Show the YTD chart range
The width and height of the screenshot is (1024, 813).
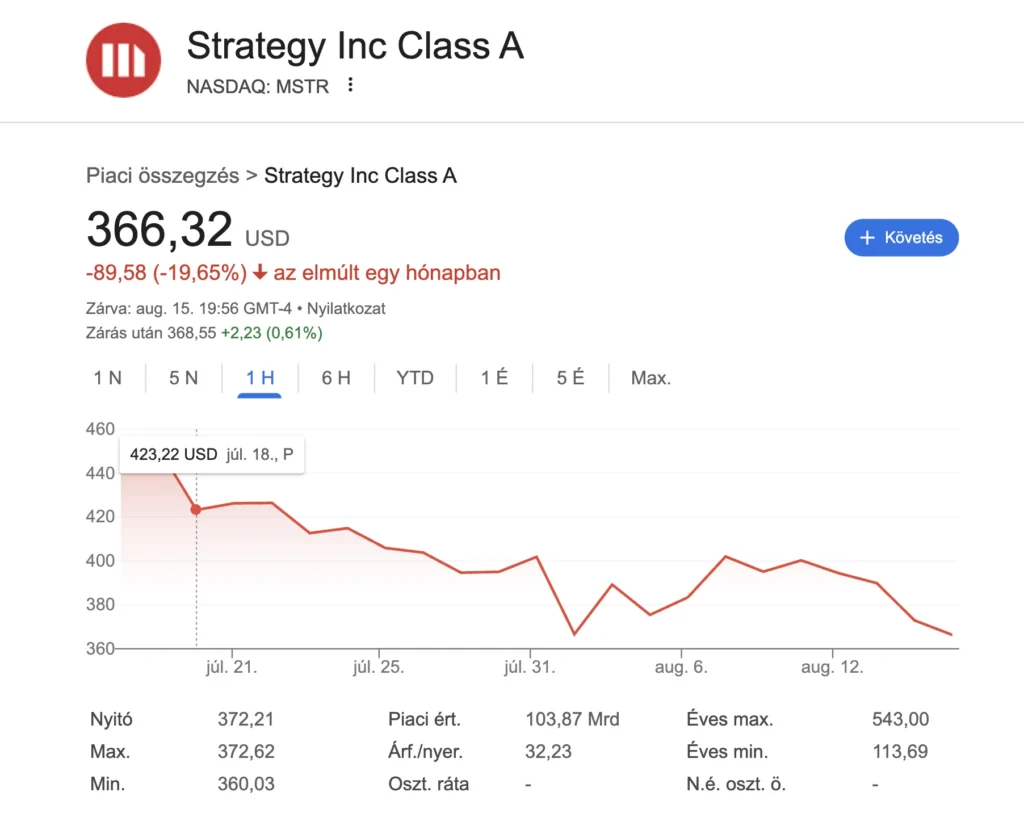click(415, 378)
